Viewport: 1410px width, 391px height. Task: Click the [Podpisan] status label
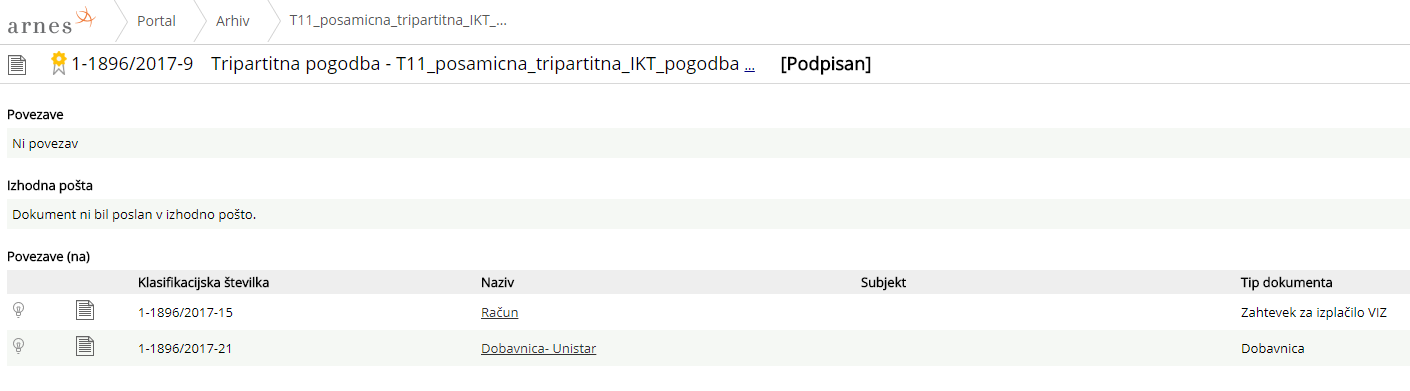[x=825, y=64]
